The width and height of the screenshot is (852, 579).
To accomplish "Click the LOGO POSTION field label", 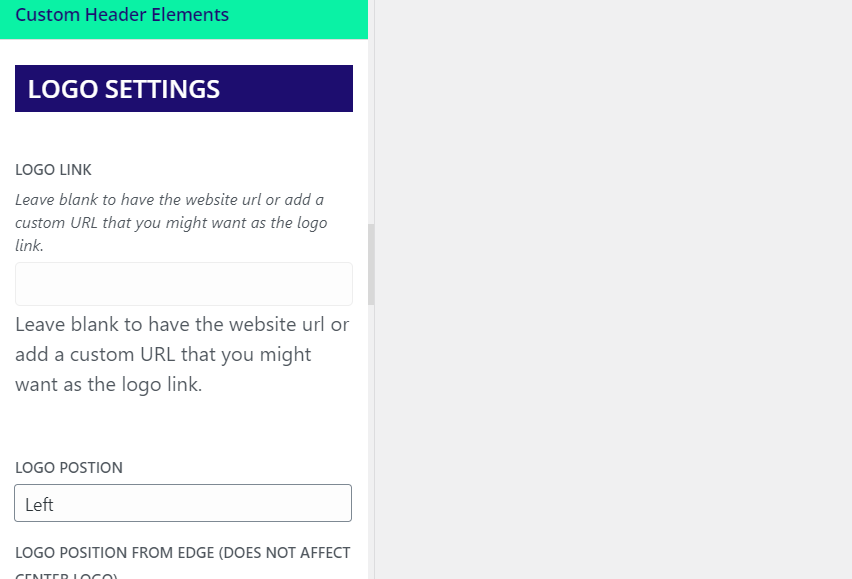I will 69,467.
